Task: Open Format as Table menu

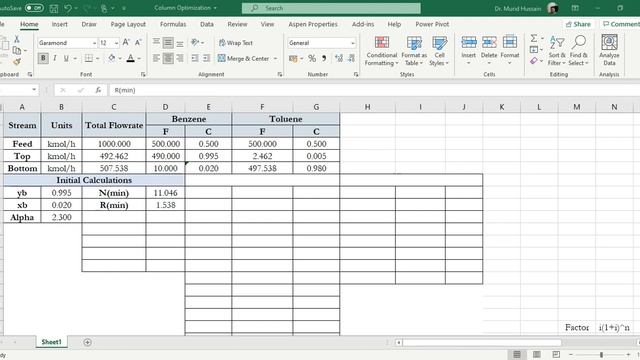Action: click(x=414, y=51)
